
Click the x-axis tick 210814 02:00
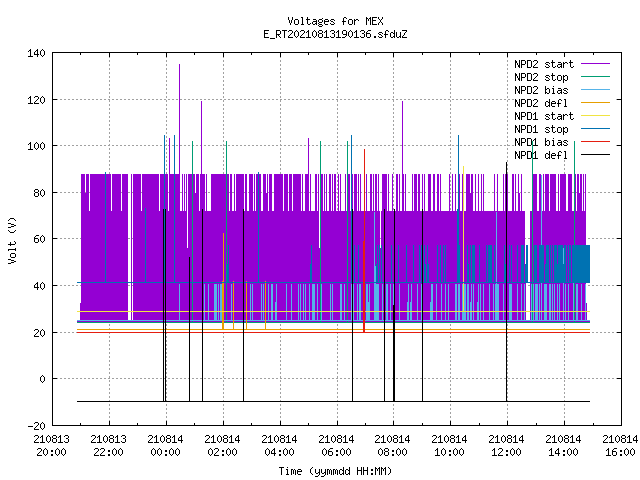pos(222,446)
